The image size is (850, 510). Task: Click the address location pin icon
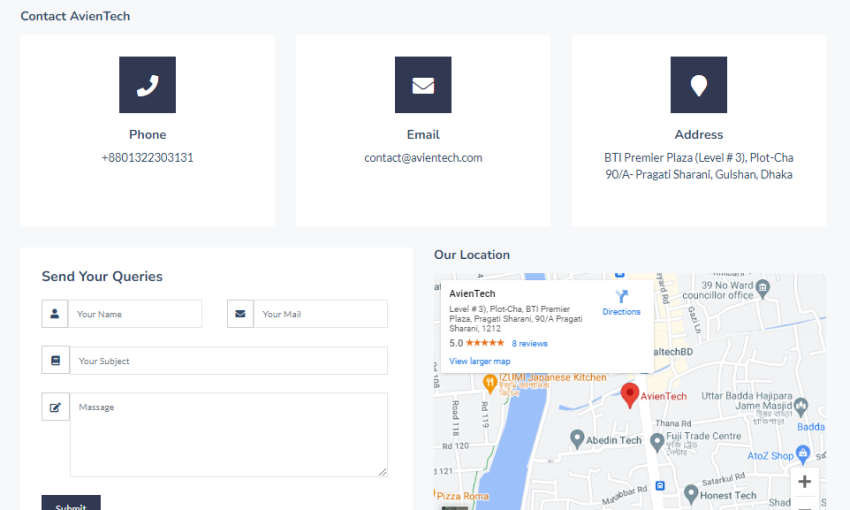(698, 85)
